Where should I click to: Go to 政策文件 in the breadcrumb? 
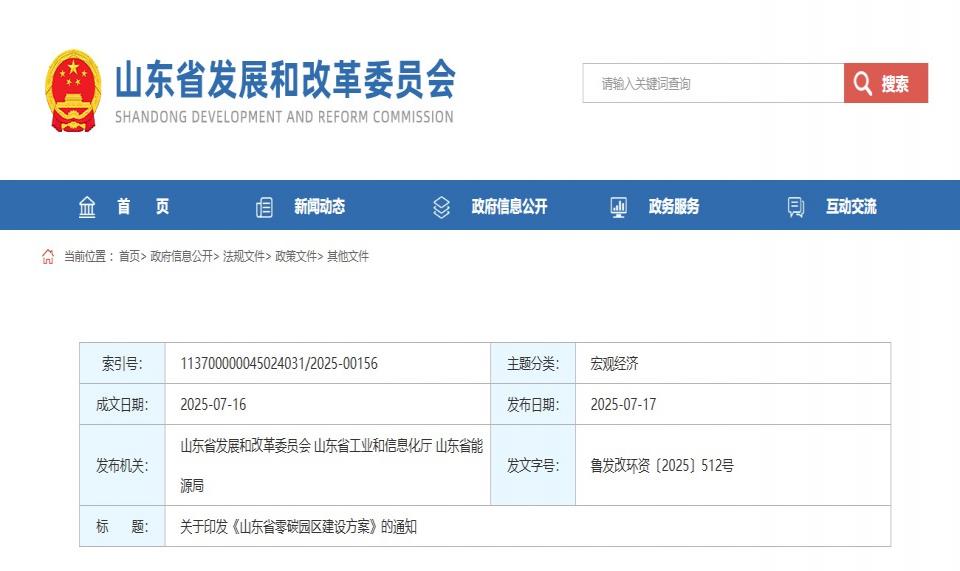tap(296, 256)
